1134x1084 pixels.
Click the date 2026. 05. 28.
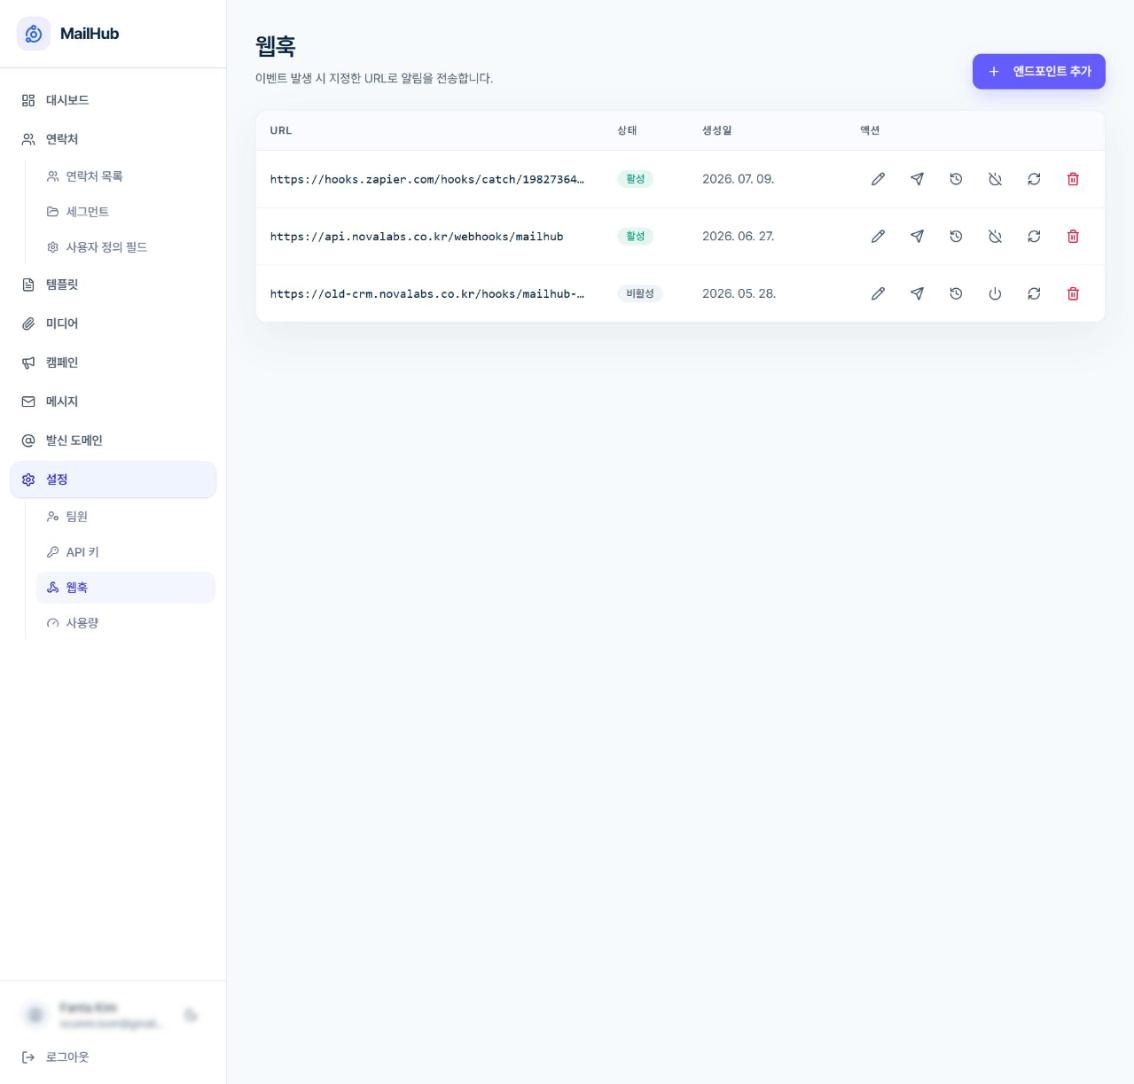coord(738,294)
